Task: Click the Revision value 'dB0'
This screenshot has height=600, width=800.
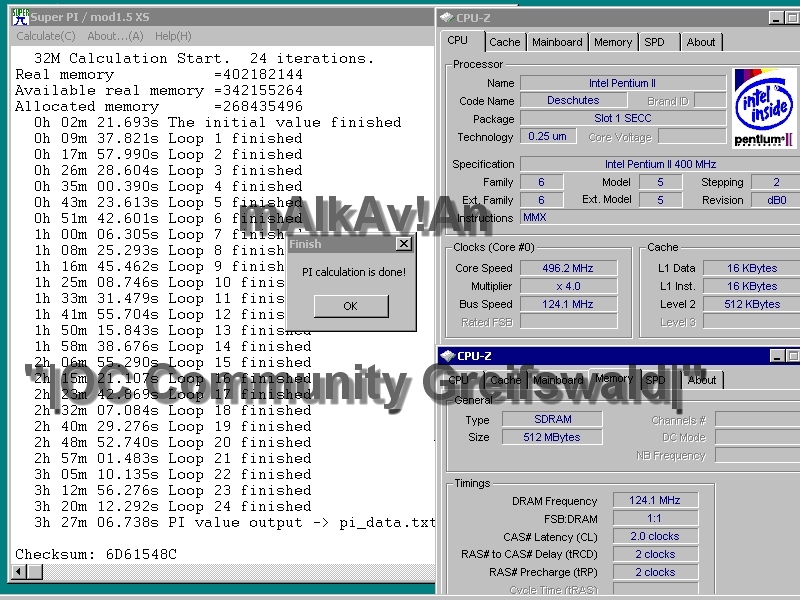Action: pos(776,200)
